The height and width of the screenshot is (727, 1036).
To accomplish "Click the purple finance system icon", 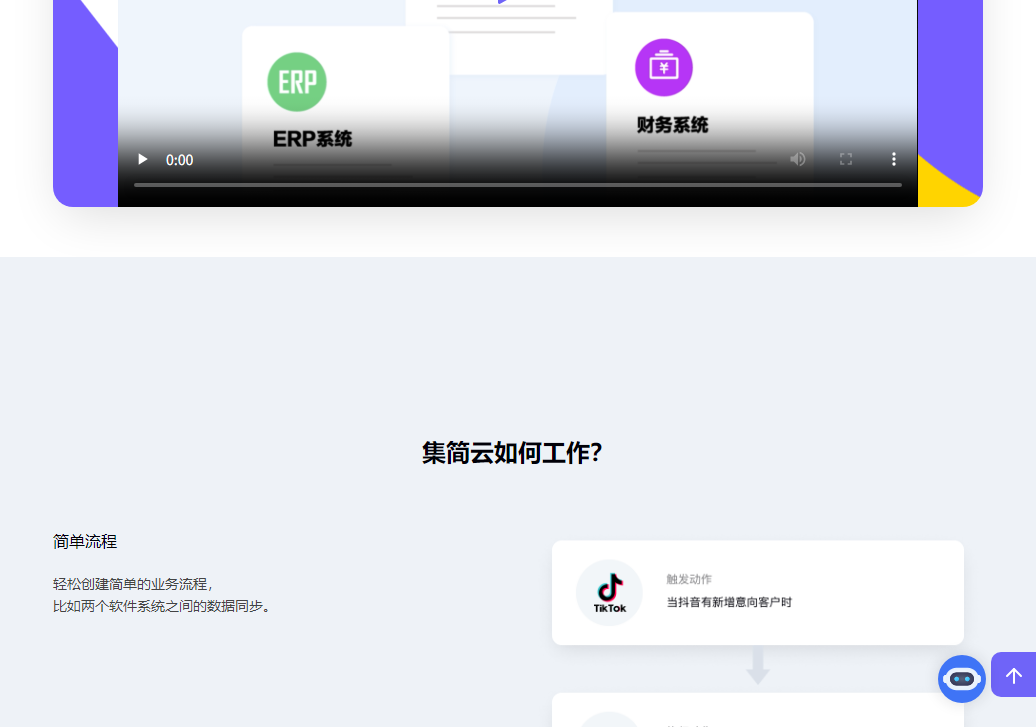I will click(663, 67).
